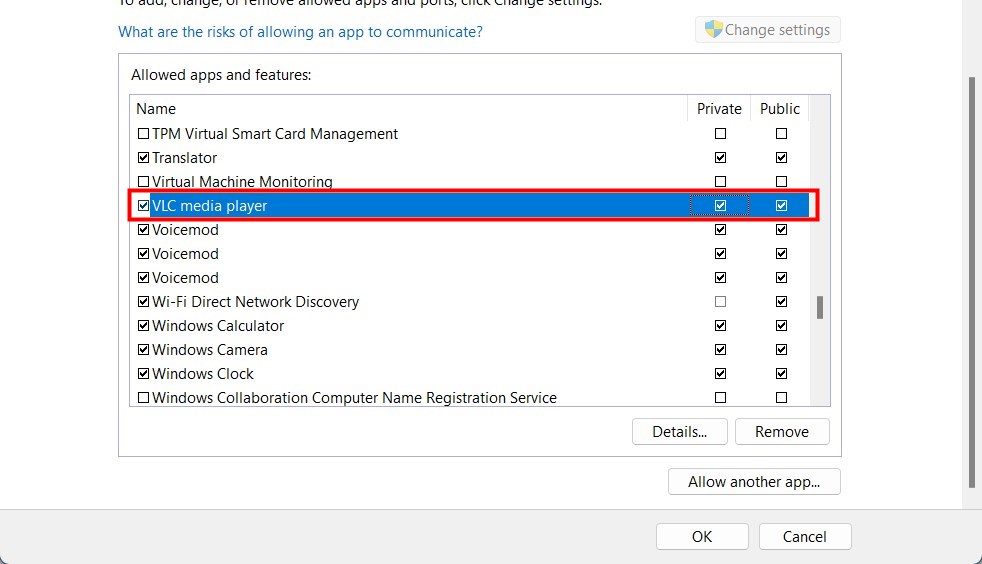
Task: Open the risks of allowing an app link
Action: point(300,32)
